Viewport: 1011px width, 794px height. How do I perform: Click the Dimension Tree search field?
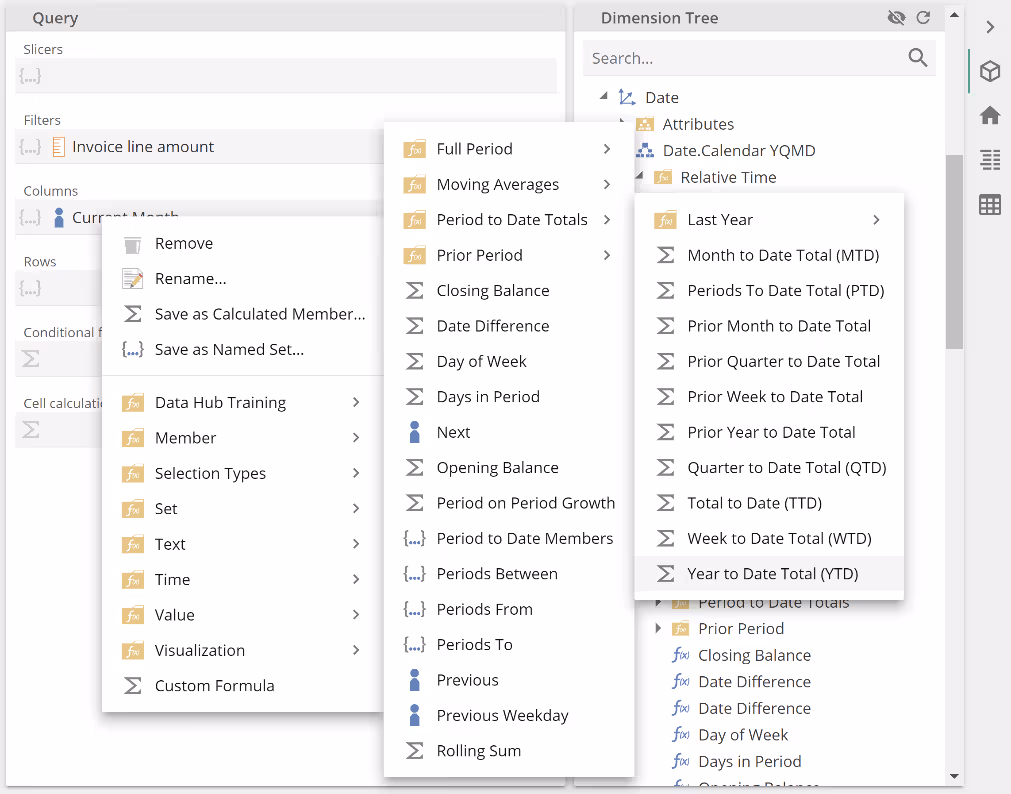point(745,58)
